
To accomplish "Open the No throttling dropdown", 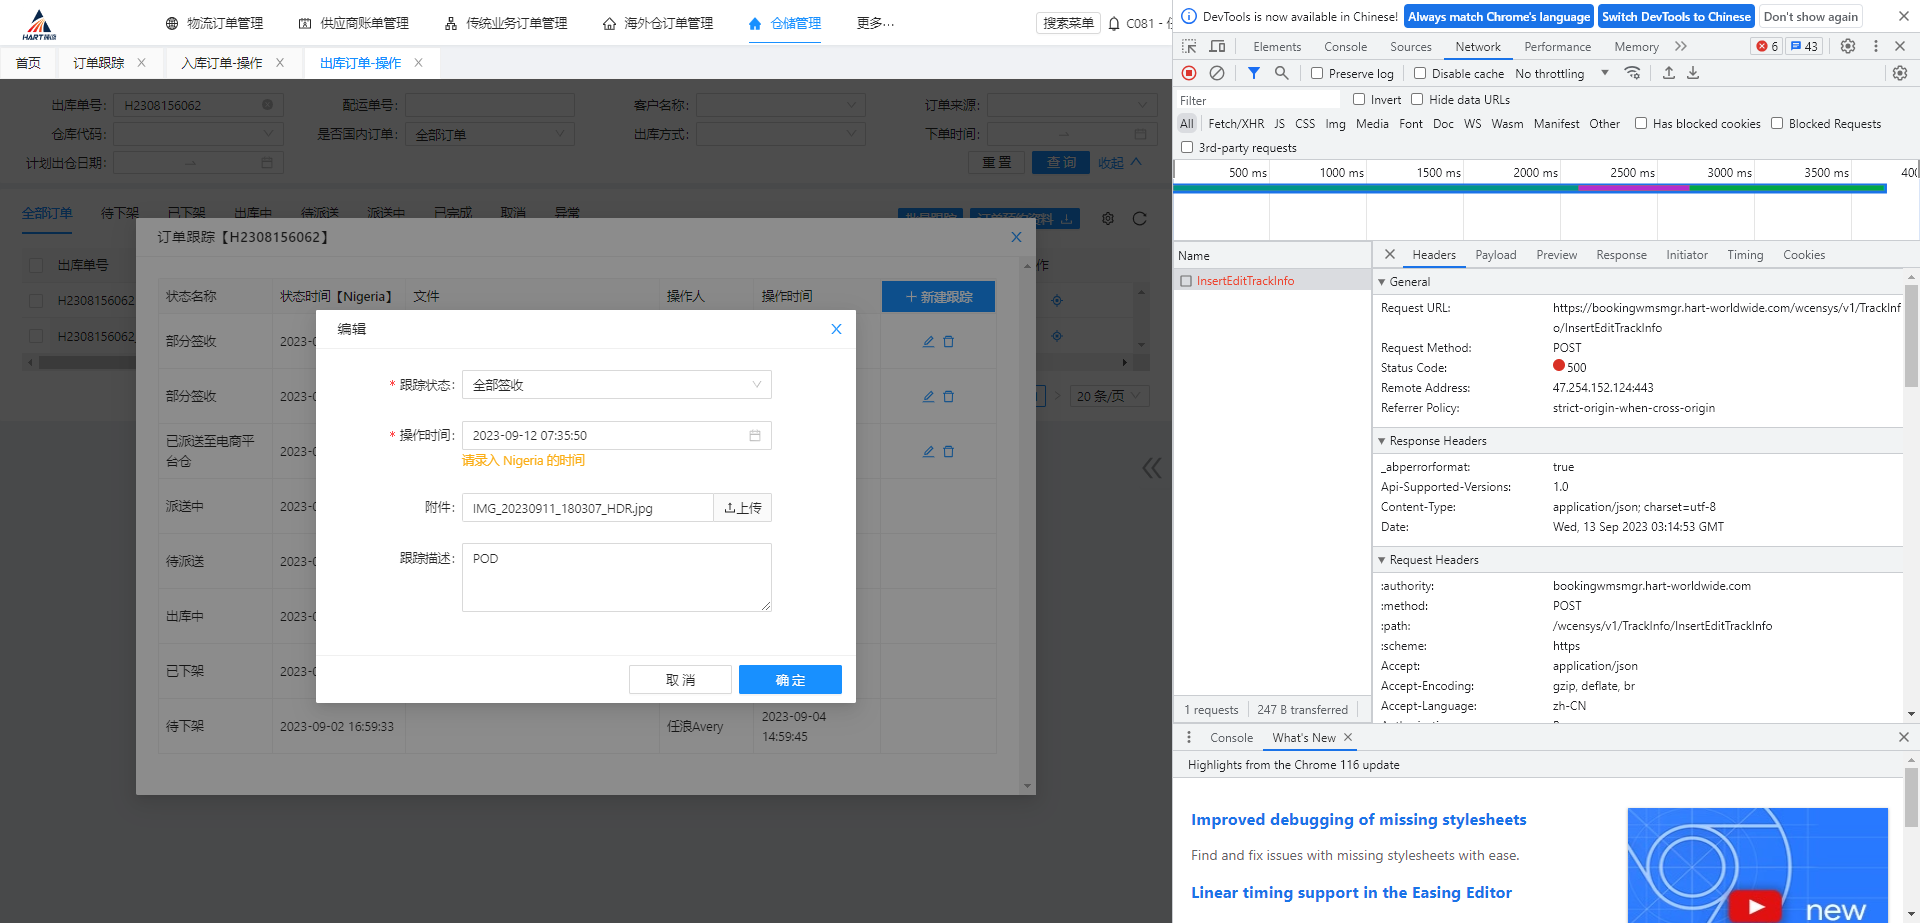I will pos(1561,73).
